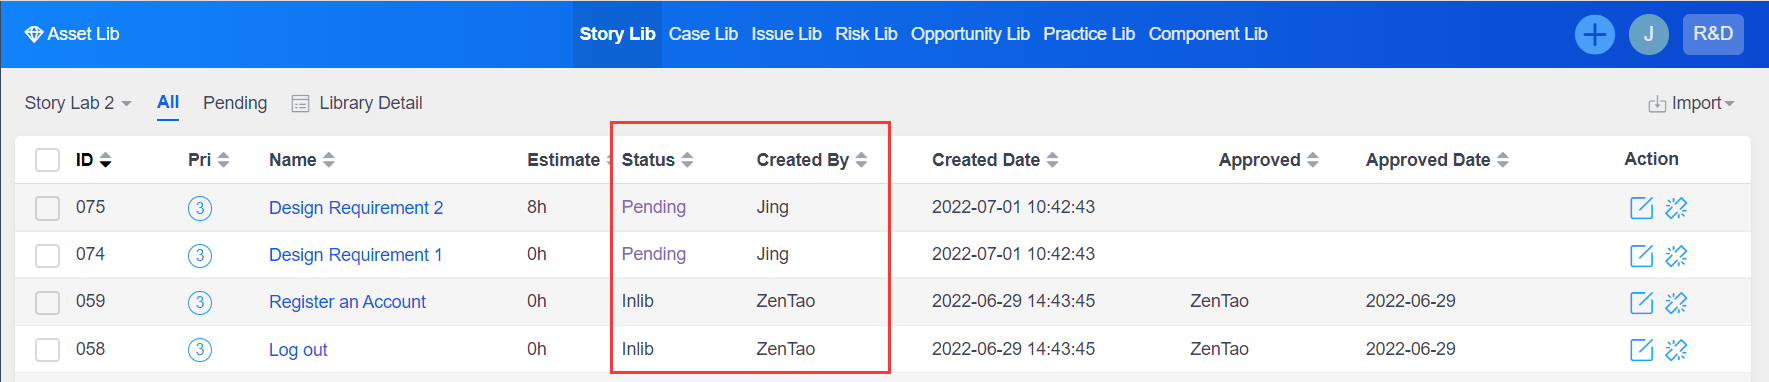The width and height of the screenshot is (1769, 382).
Task: Open the Import dropdown menu
Action: pyautogui.click(x=1691, y=103)
